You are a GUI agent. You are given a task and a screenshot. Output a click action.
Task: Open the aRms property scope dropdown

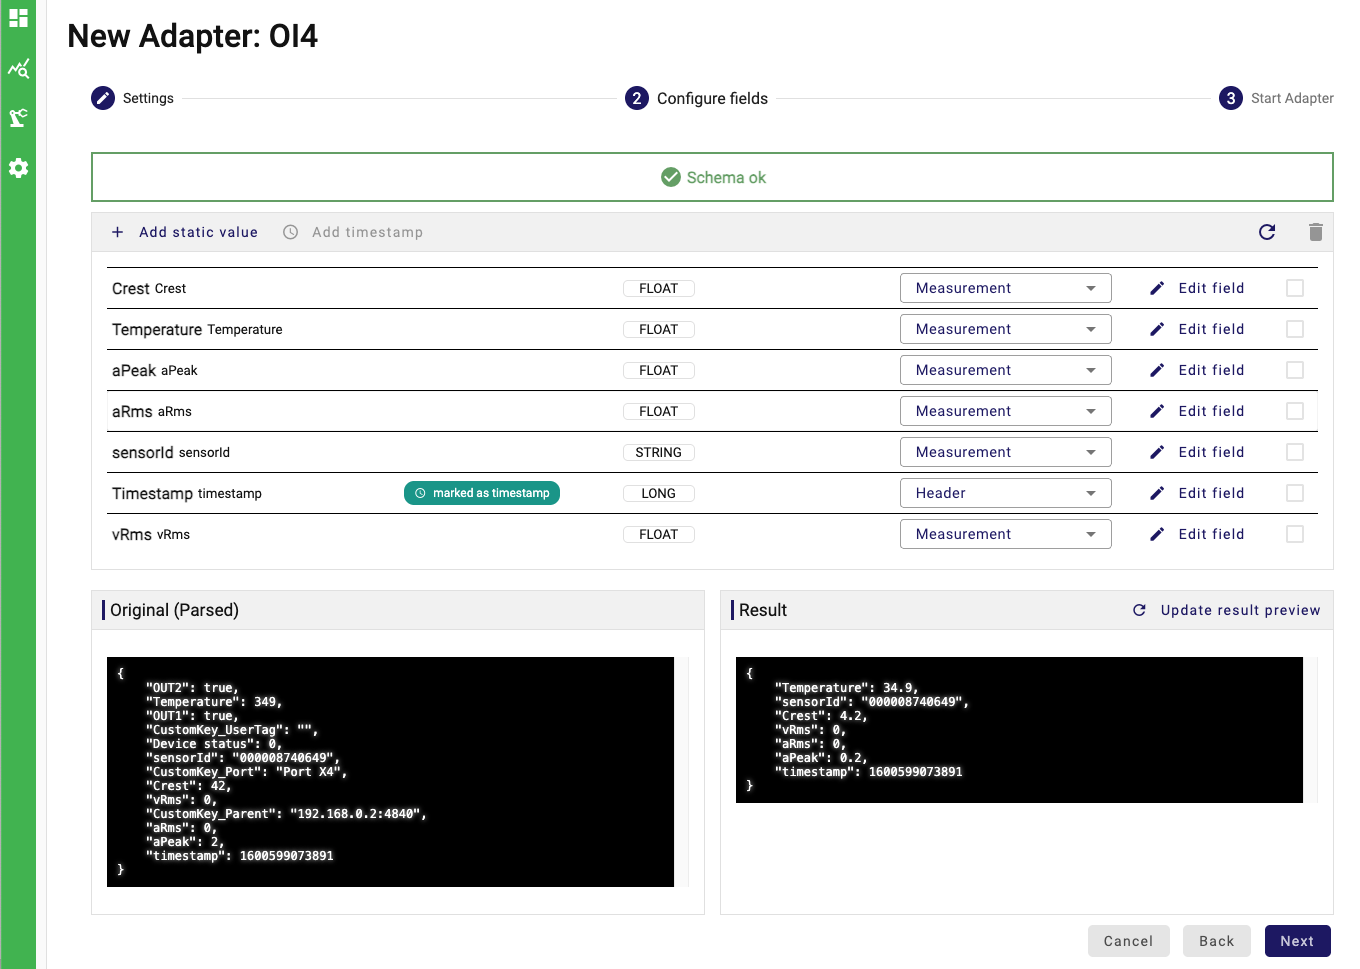tap(1005, 411)
